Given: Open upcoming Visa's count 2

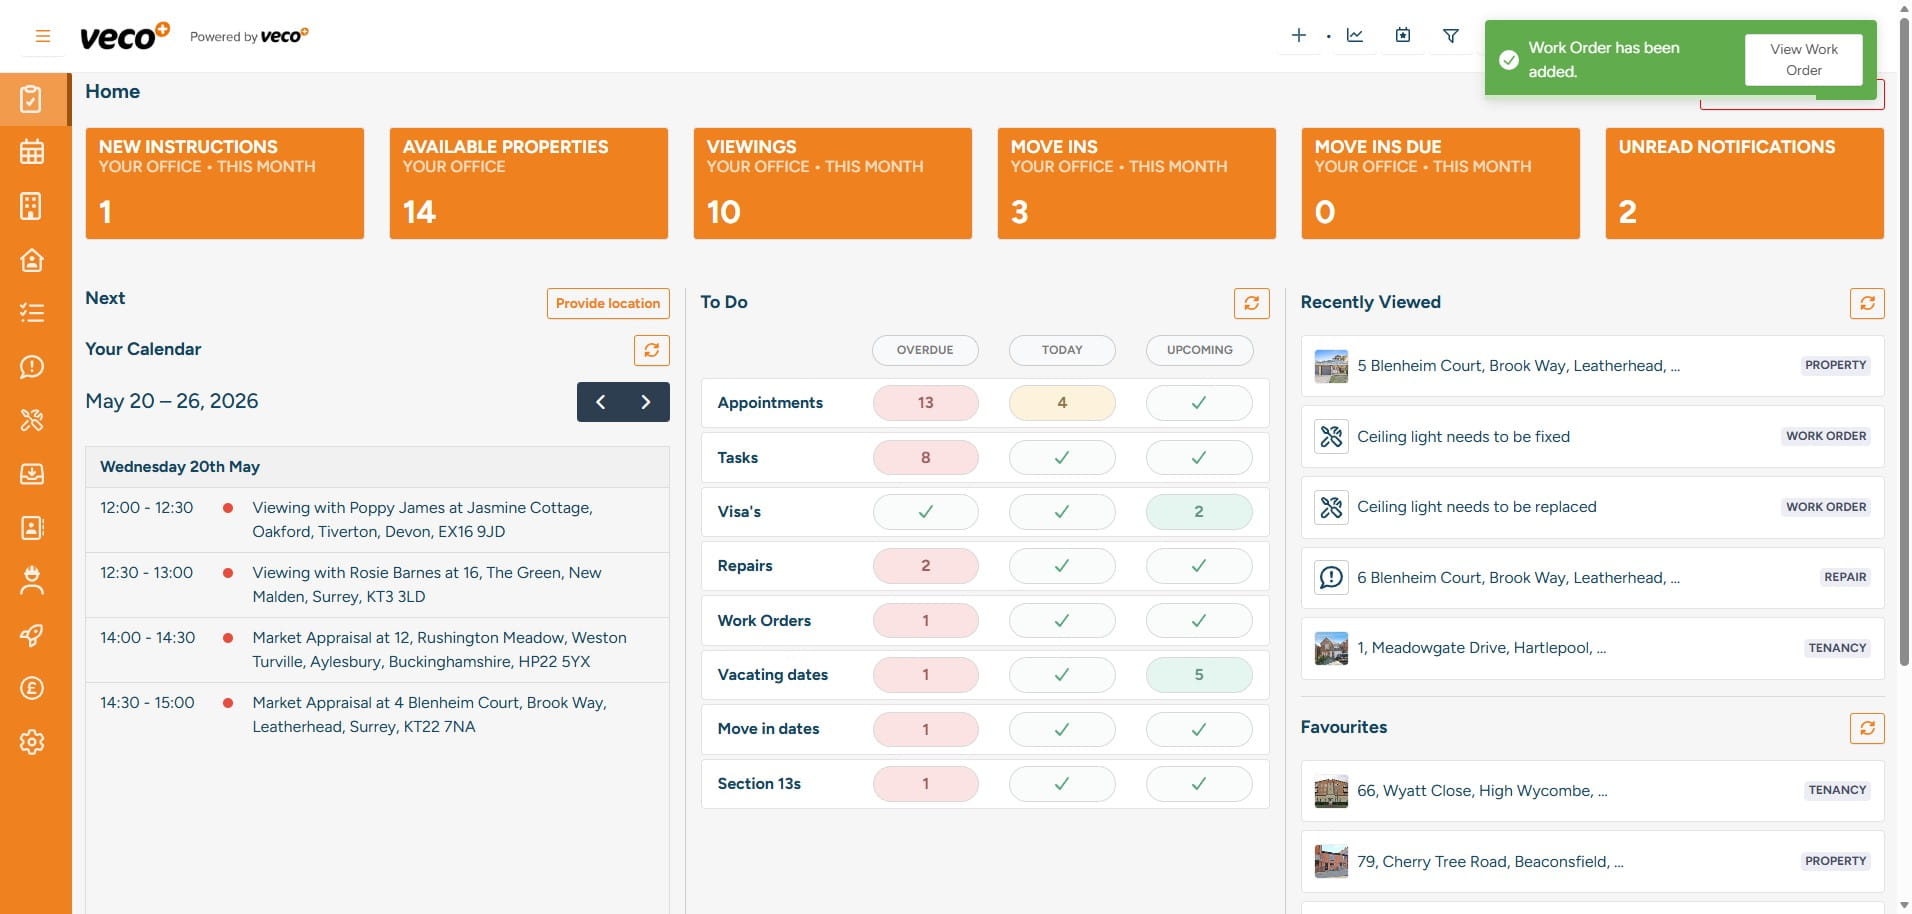Looking at the screenshot, I should (x=1199, y=512).
